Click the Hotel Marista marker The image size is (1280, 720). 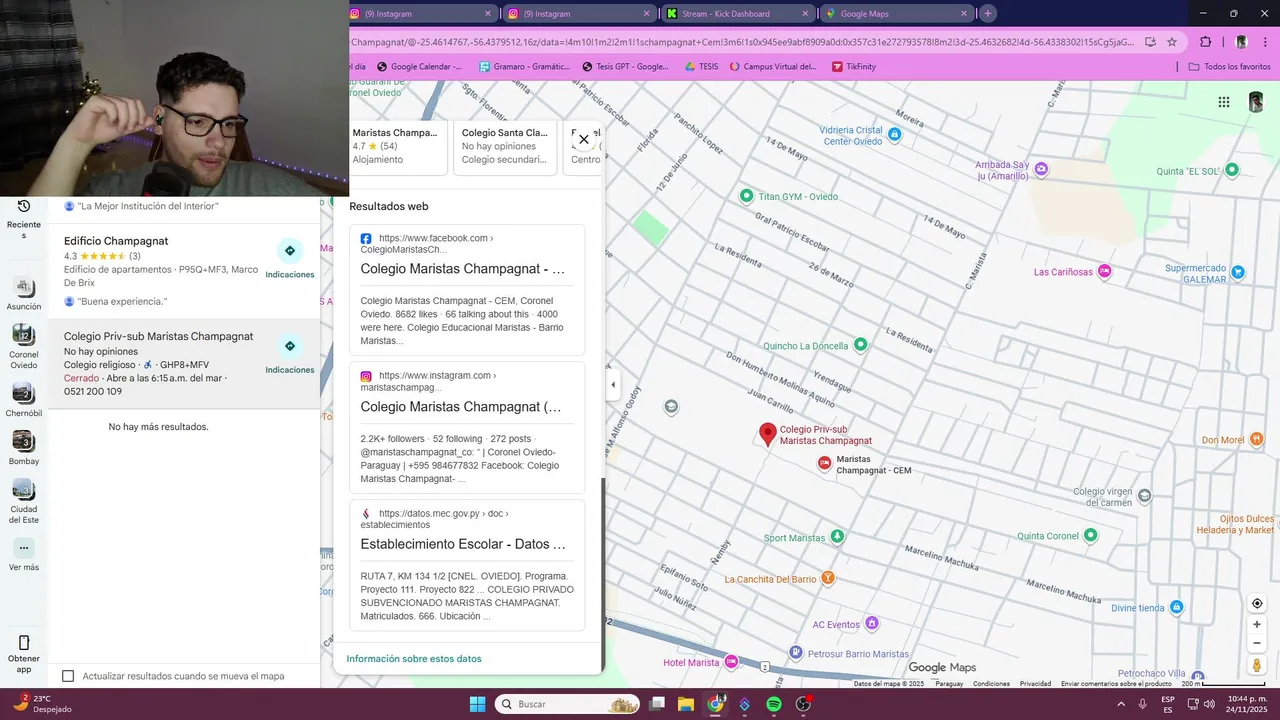[x=731, y=662]
